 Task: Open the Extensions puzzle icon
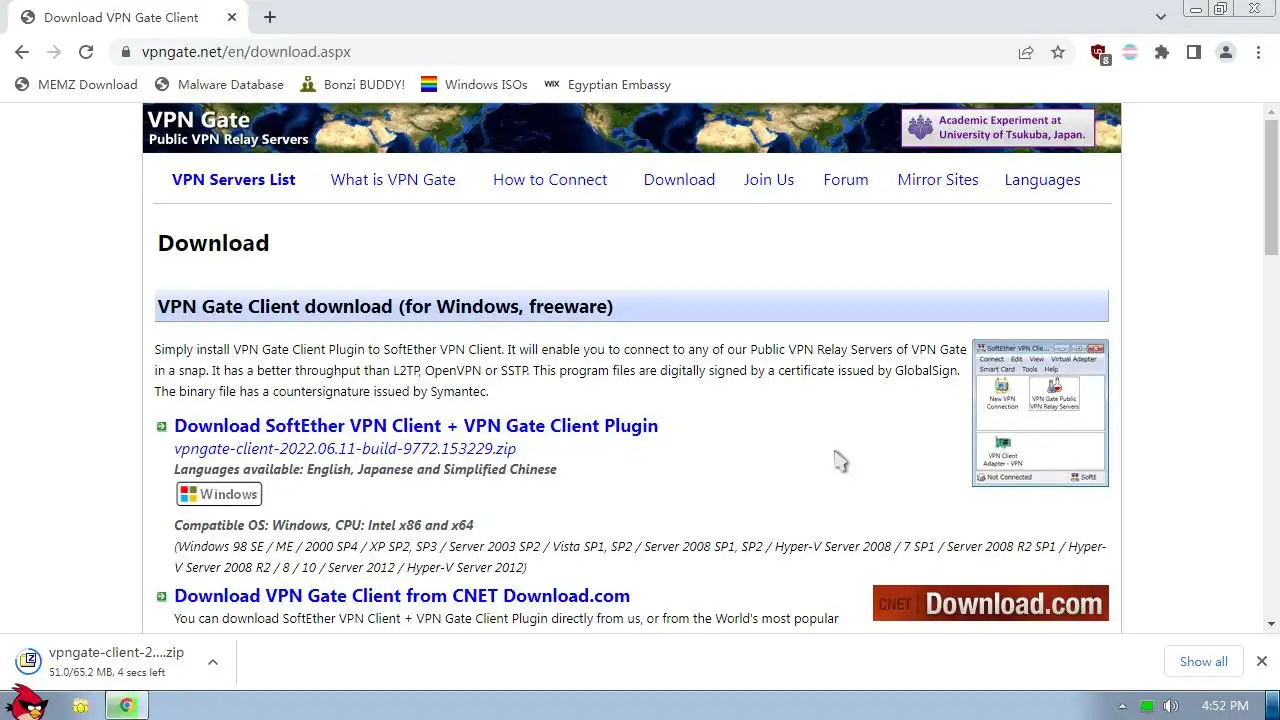click(x=1162, y=52)
